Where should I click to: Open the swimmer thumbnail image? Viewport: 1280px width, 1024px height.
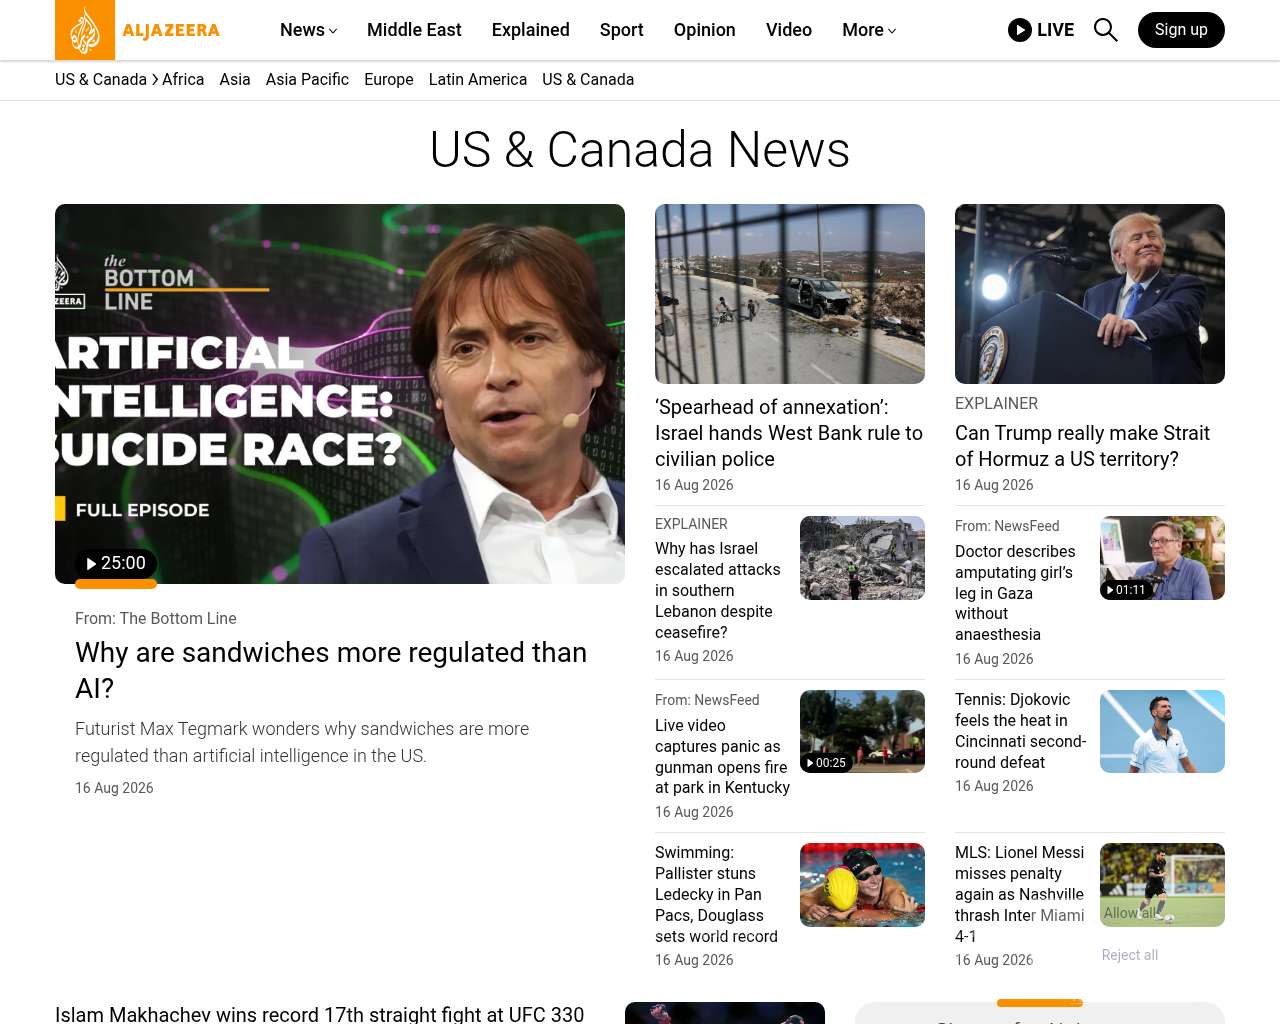pos(862,885)
